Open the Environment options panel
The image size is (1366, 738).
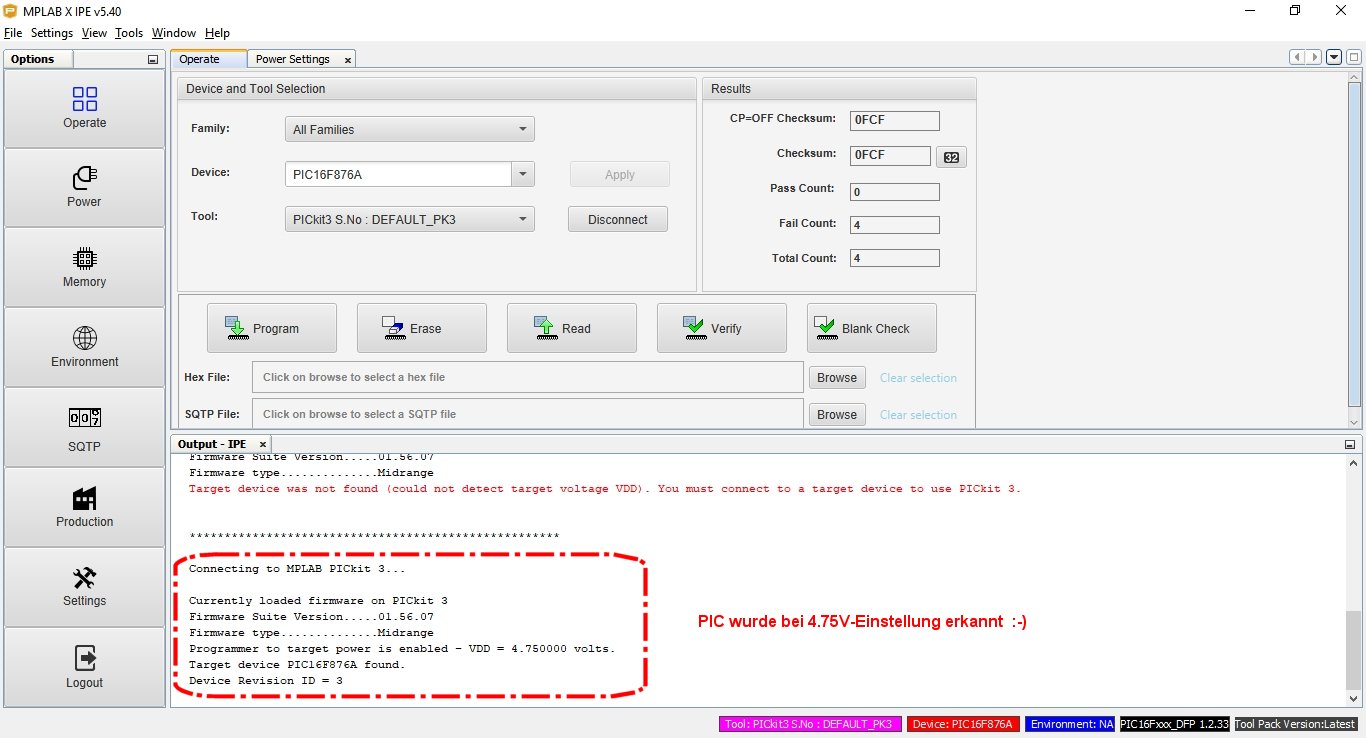pos(84,347)
